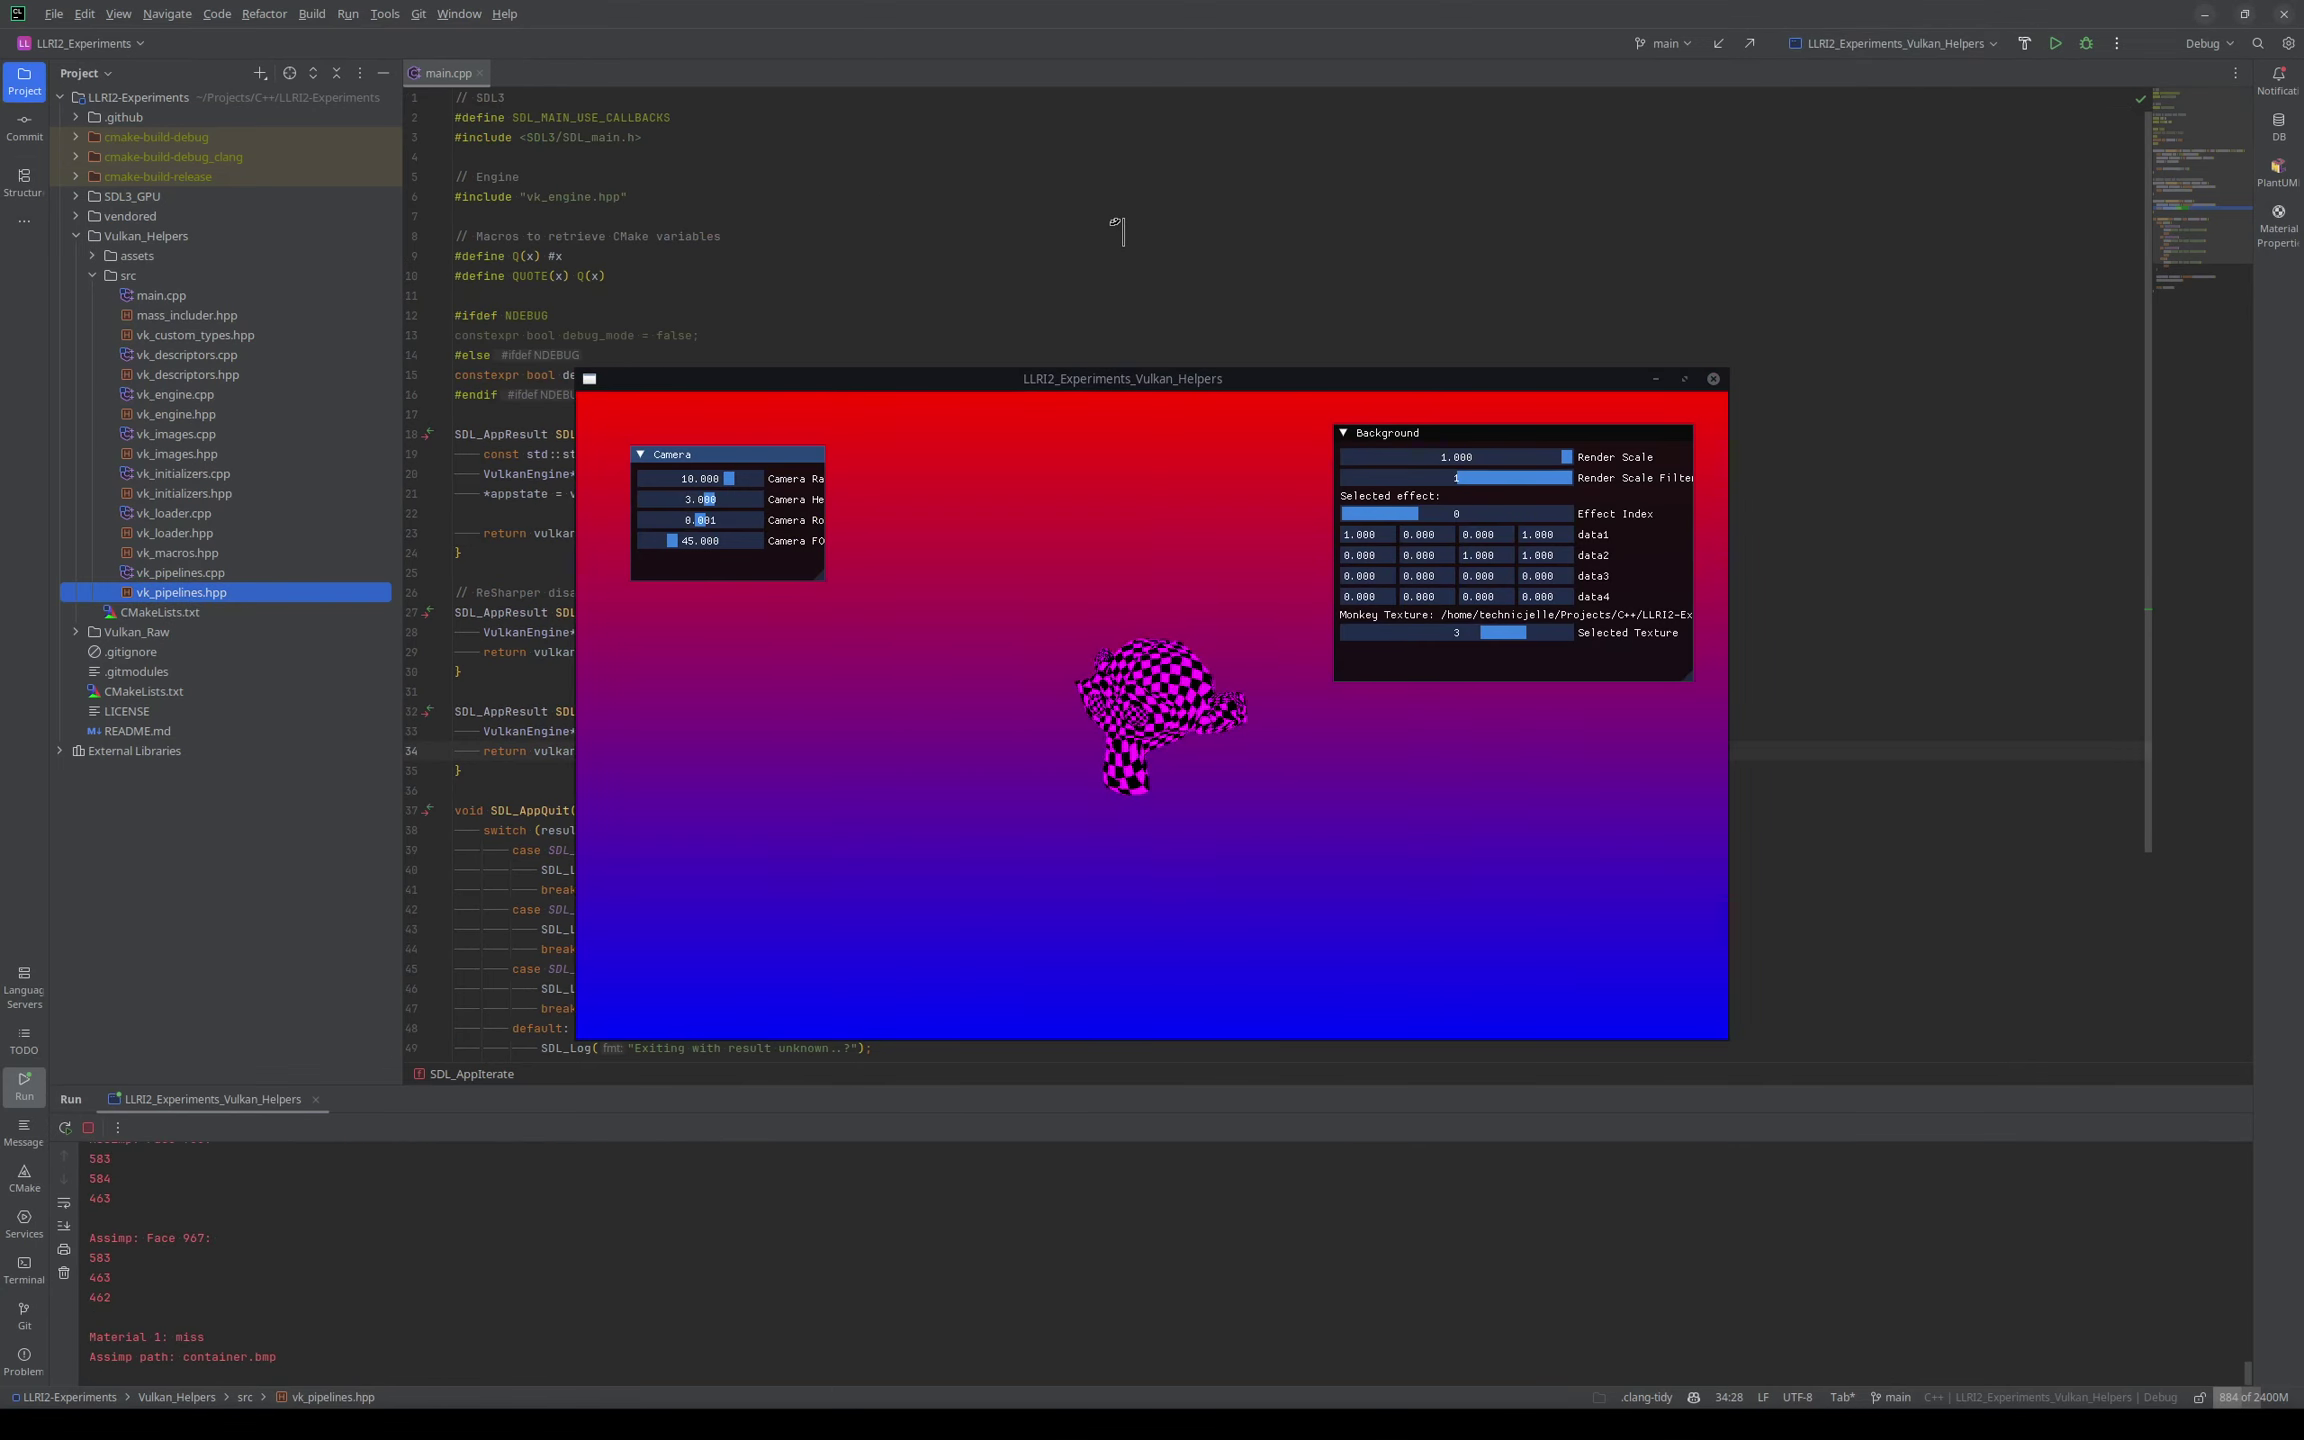Viewport: 2304px width, 1440px height.
Task: Toggle scroll to end in console
Action: [64, 1225]
